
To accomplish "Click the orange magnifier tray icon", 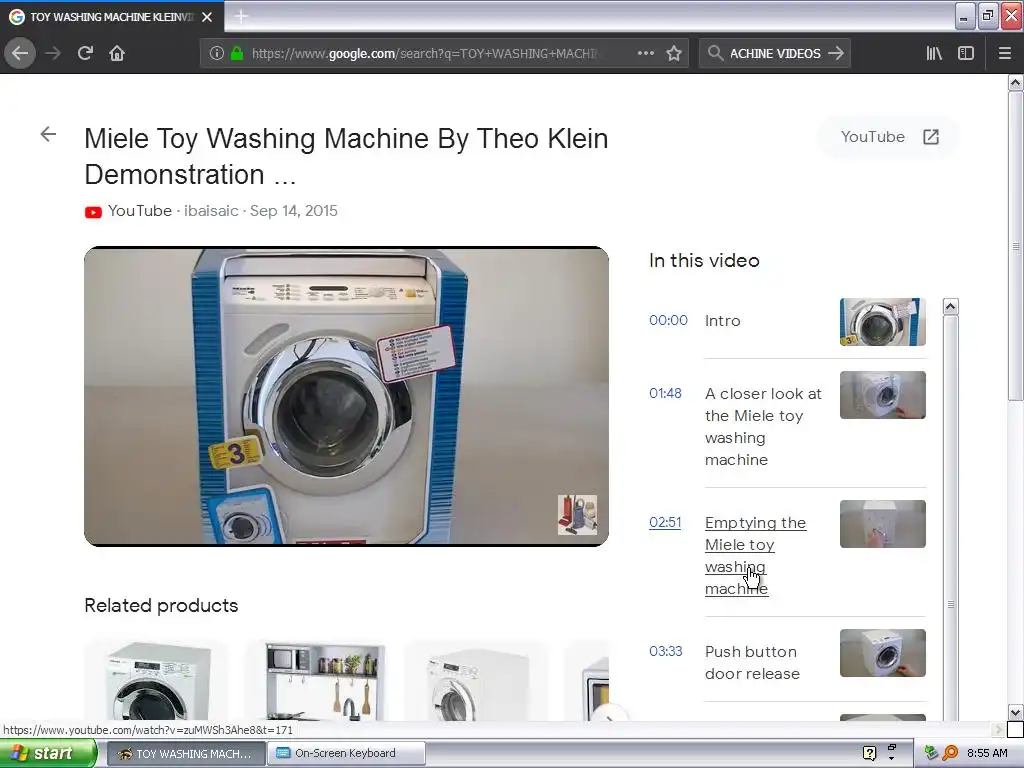I will tap(950, 753).
